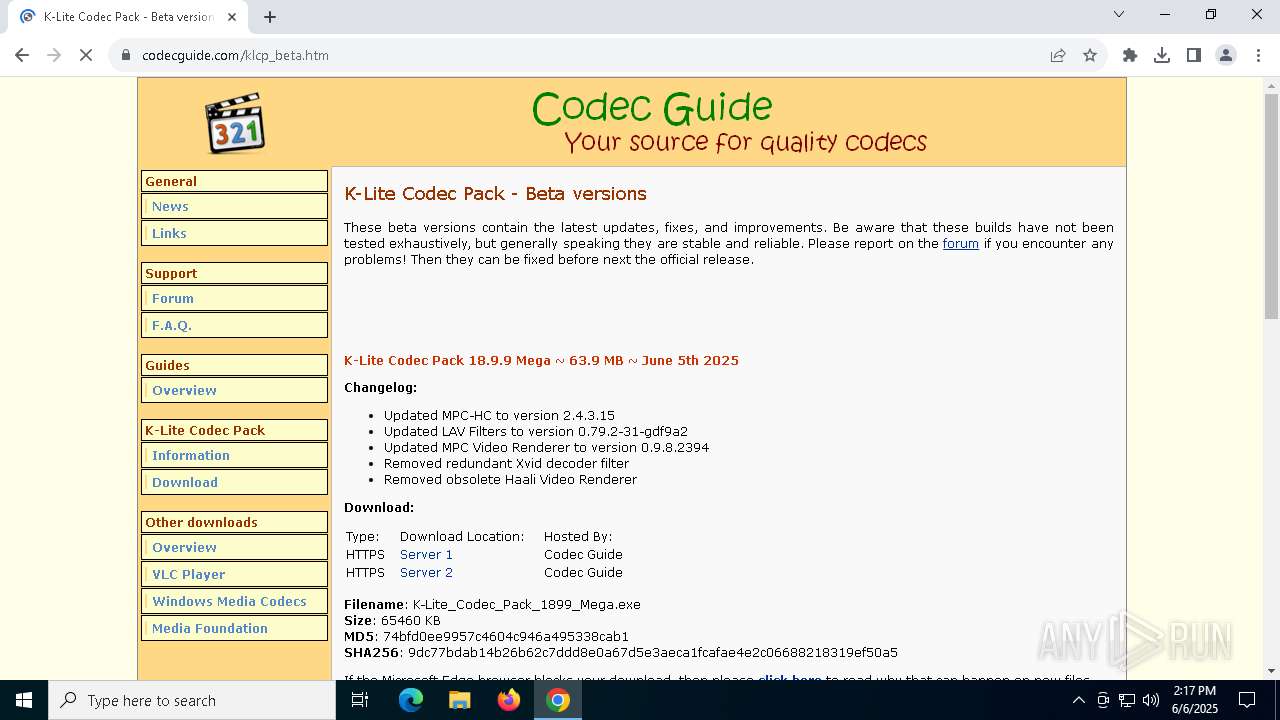This screenshot has width=1280, height=720.
Task: Click the volume speaker tray icon
Action: [x=1151, y=700]
